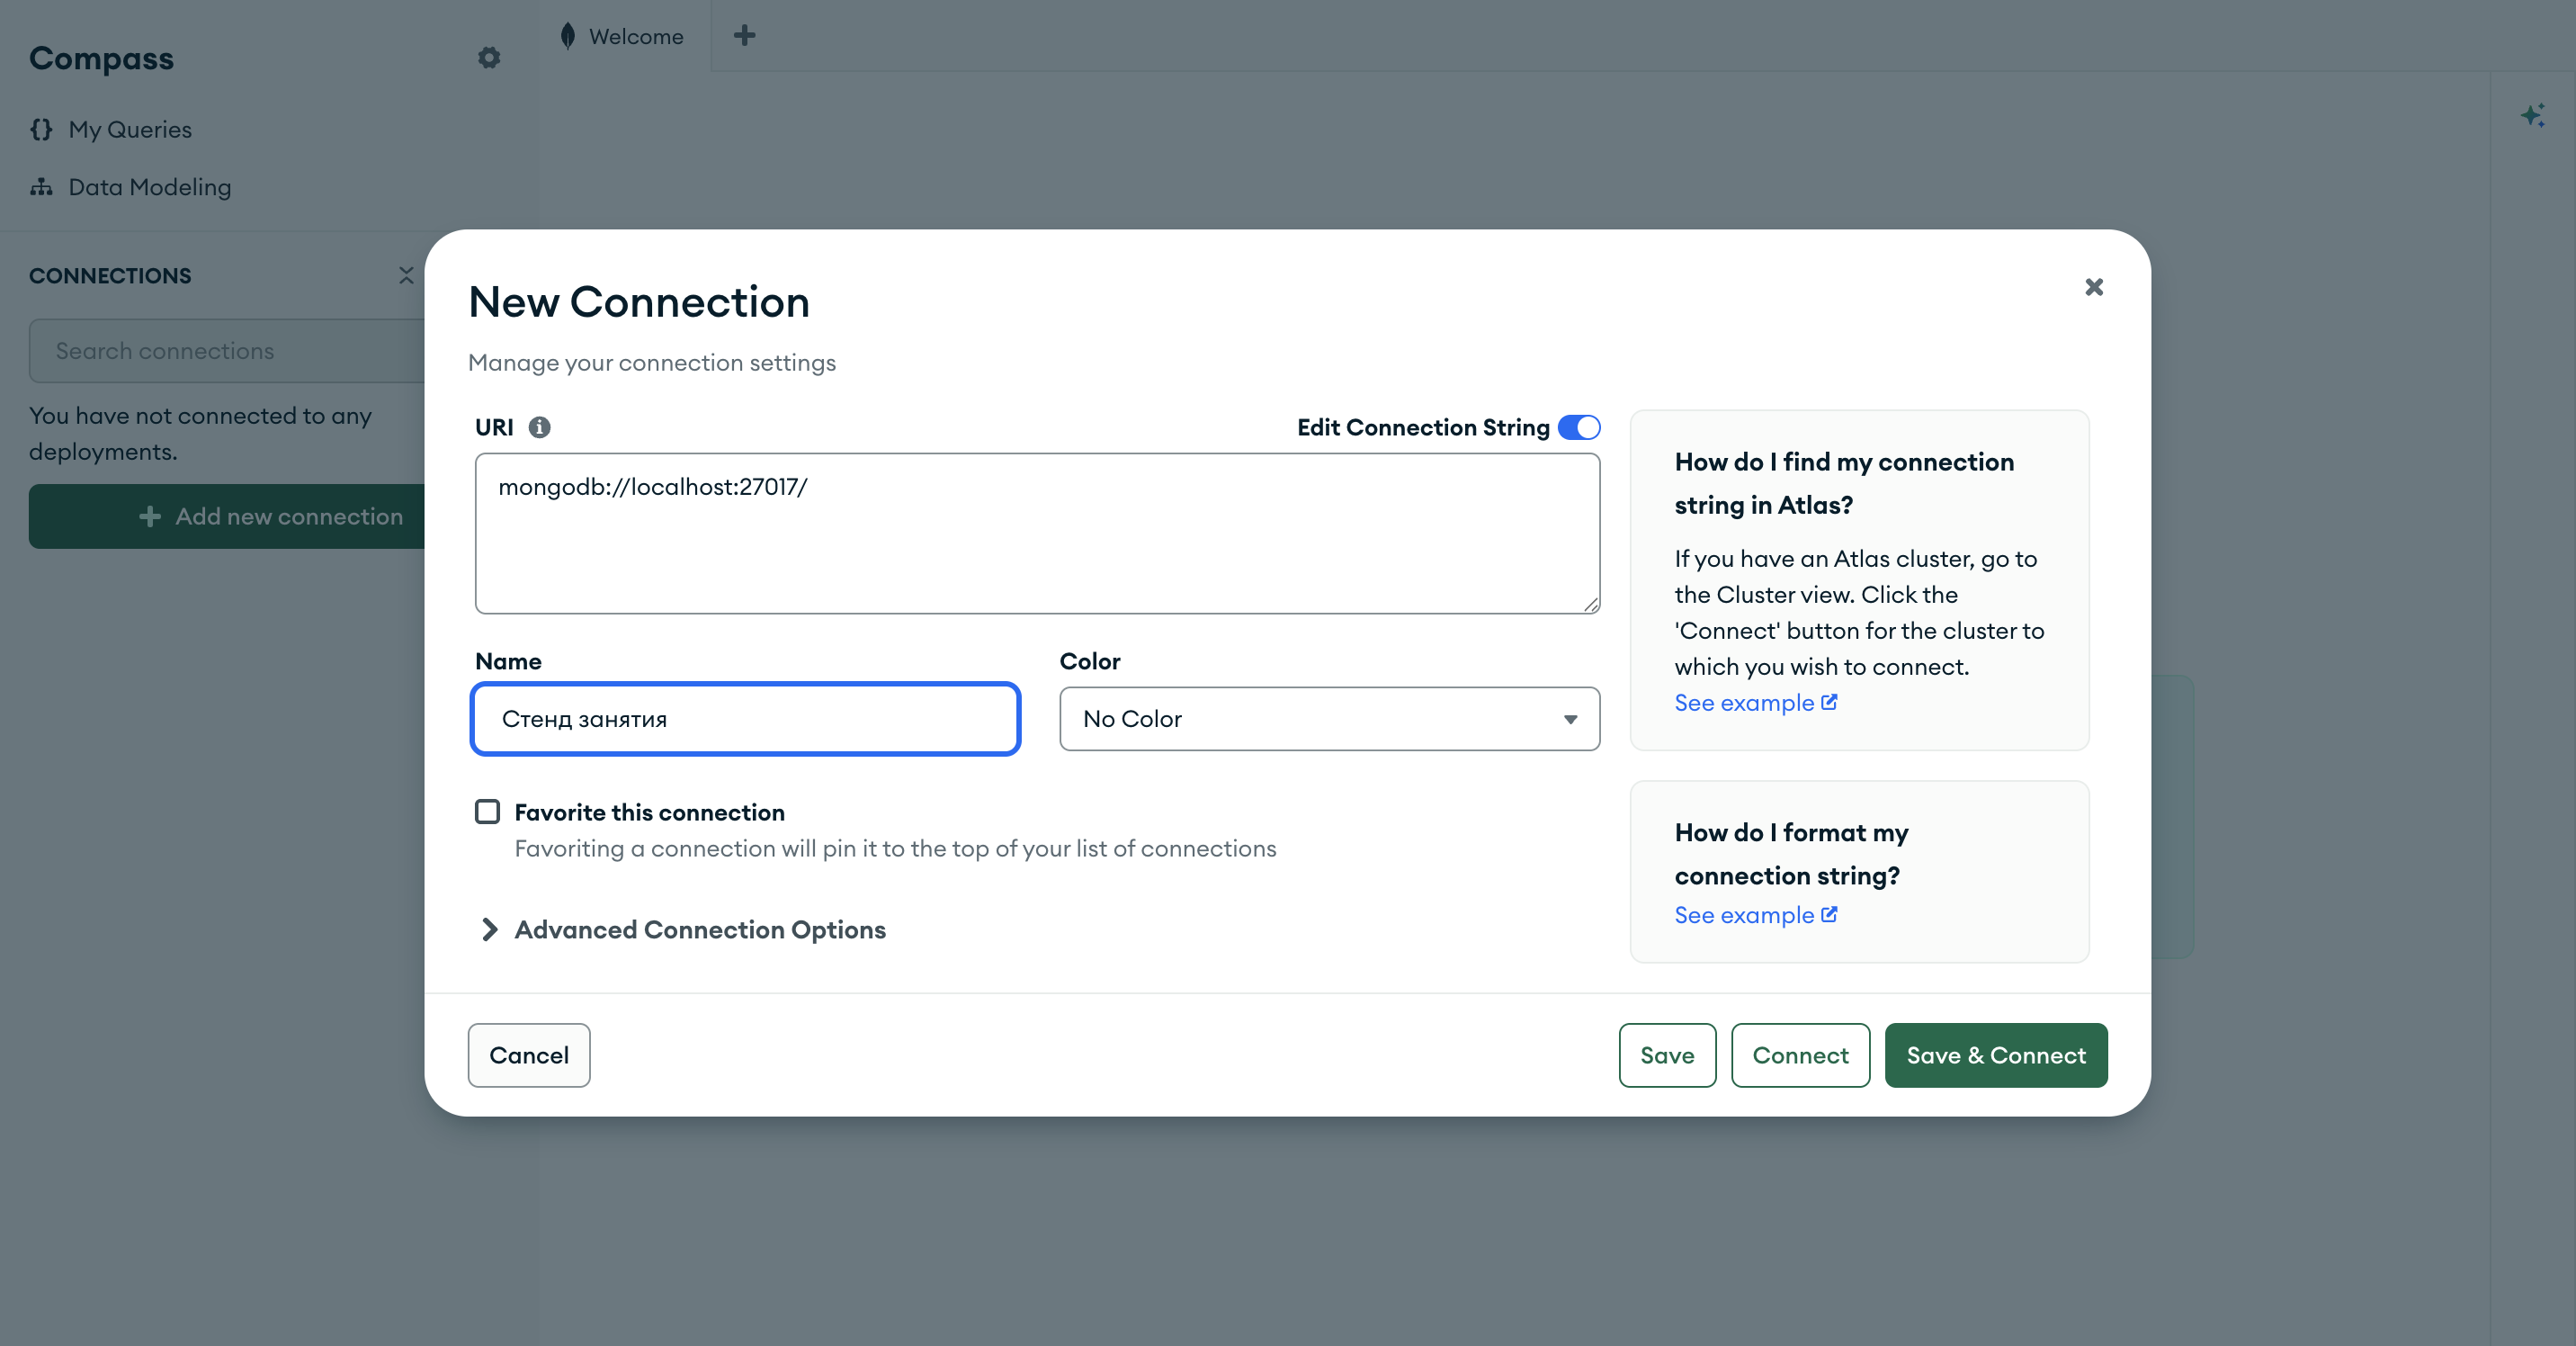The width and height of the screenshot is (2576, 1346).
Task: Click the Favorite this connection label
Action: tap(649, 812)
